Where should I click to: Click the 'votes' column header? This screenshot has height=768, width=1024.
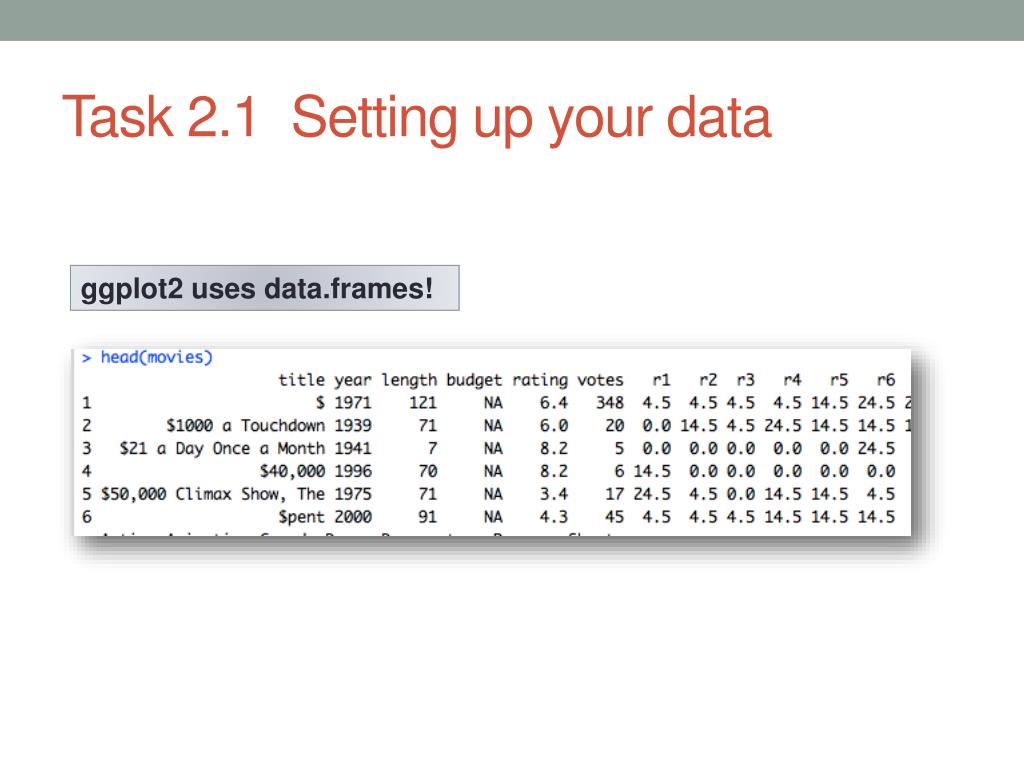coord(600,380)
